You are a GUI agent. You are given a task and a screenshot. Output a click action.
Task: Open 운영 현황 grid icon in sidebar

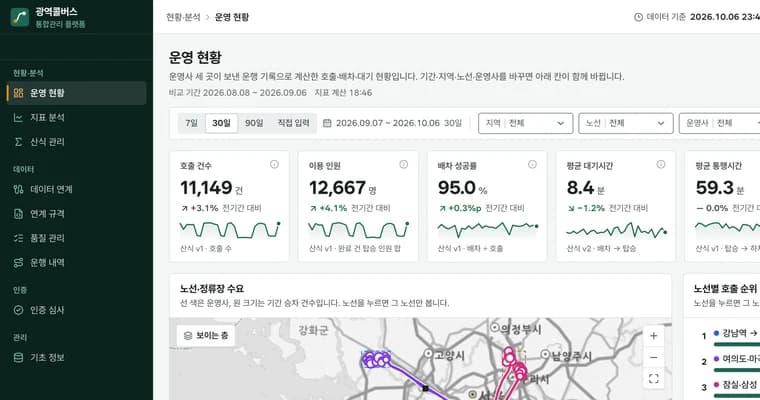(x=18, y=93)
